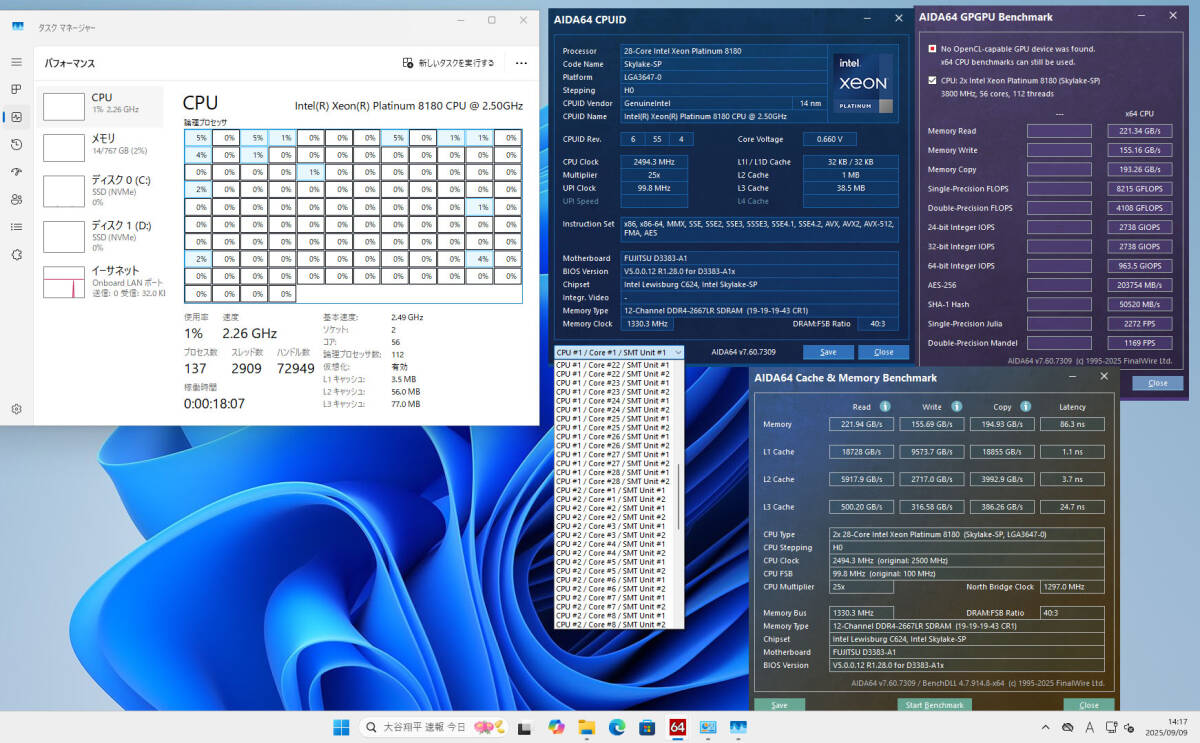This screenshot has width=1200, height=743.
Task: Save Cache & Memory Benchmark results
Action: [779, 705]
